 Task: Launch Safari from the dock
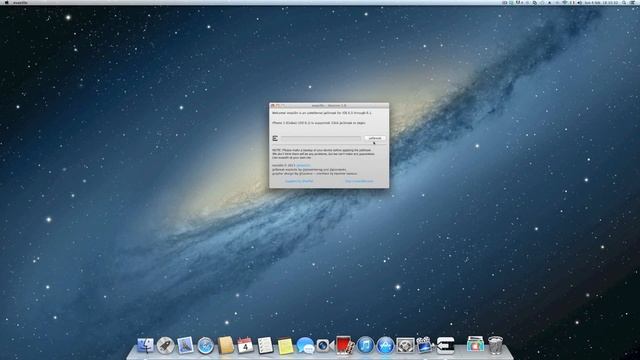coord(205,346)
